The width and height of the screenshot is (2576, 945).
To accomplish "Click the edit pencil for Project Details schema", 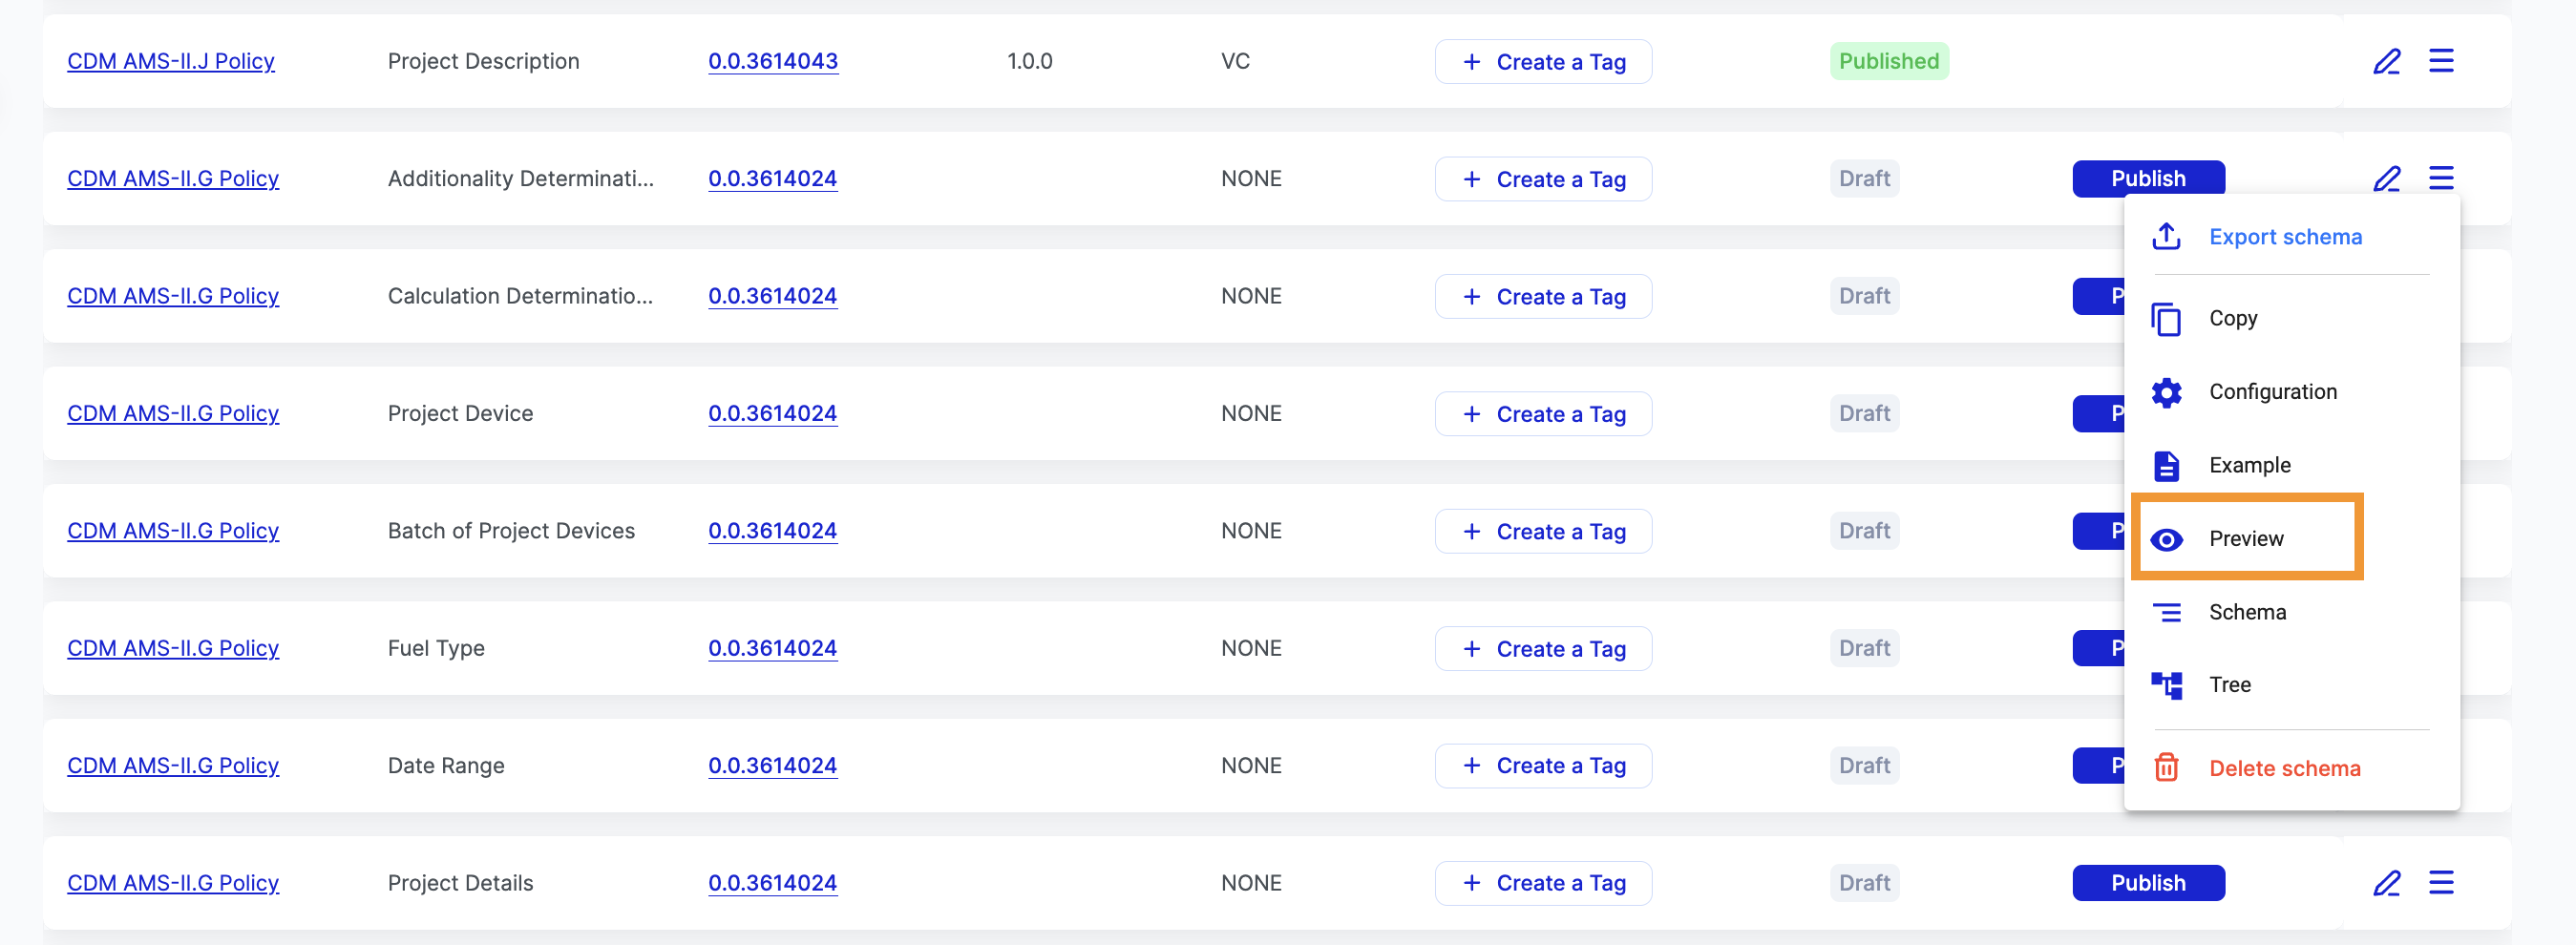I will click(x=2387, y=883).
